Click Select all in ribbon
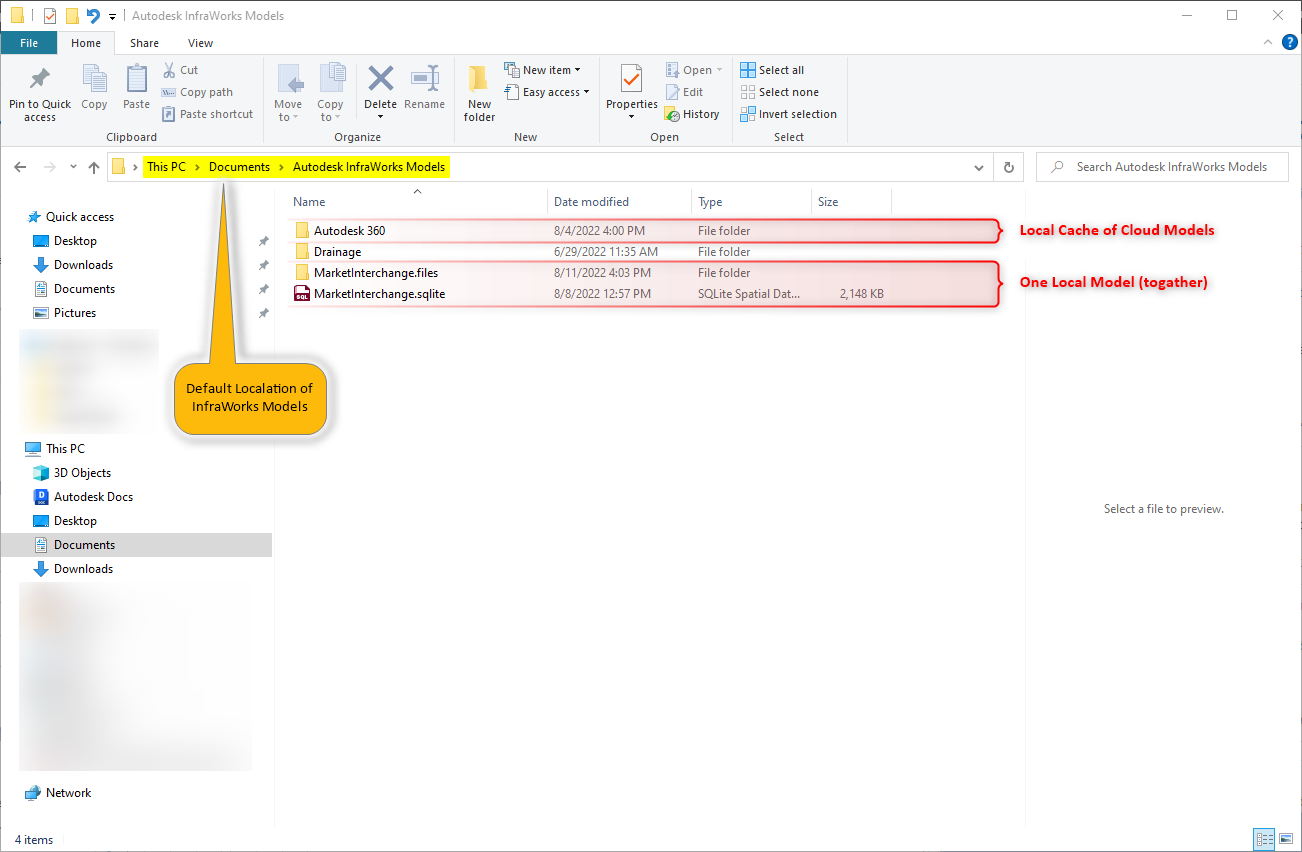This screenshot has width=1302, height=852. [772, 70]
